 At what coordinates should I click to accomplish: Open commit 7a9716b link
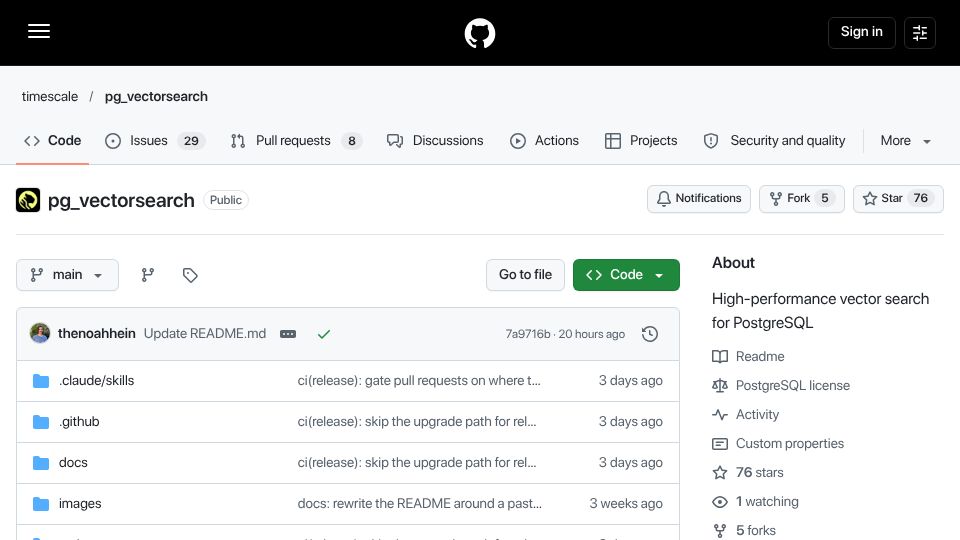pyautogui.click(x=528, y=334)
